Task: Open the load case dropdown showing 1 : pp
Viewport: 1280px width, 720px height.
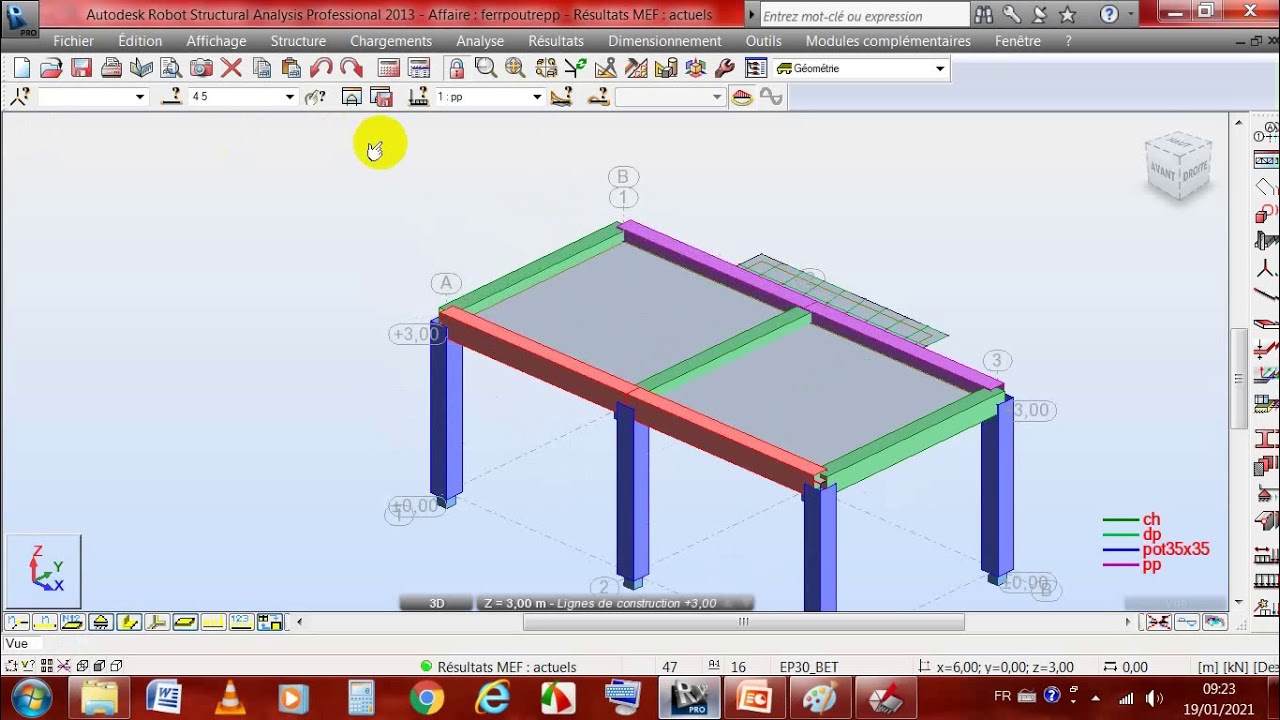Action: click(x=537, y=97)
